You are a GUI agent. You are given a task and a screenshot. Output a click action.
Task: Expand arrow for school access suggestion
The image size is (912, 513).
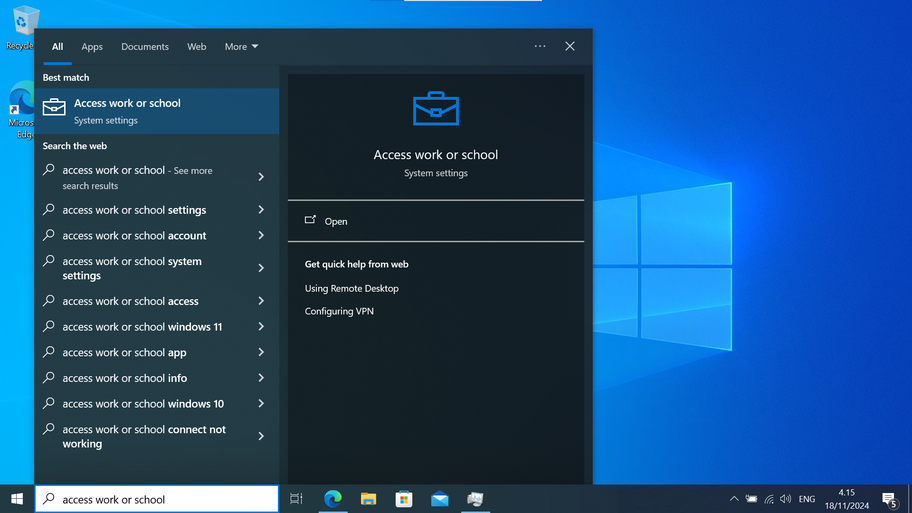261,301
